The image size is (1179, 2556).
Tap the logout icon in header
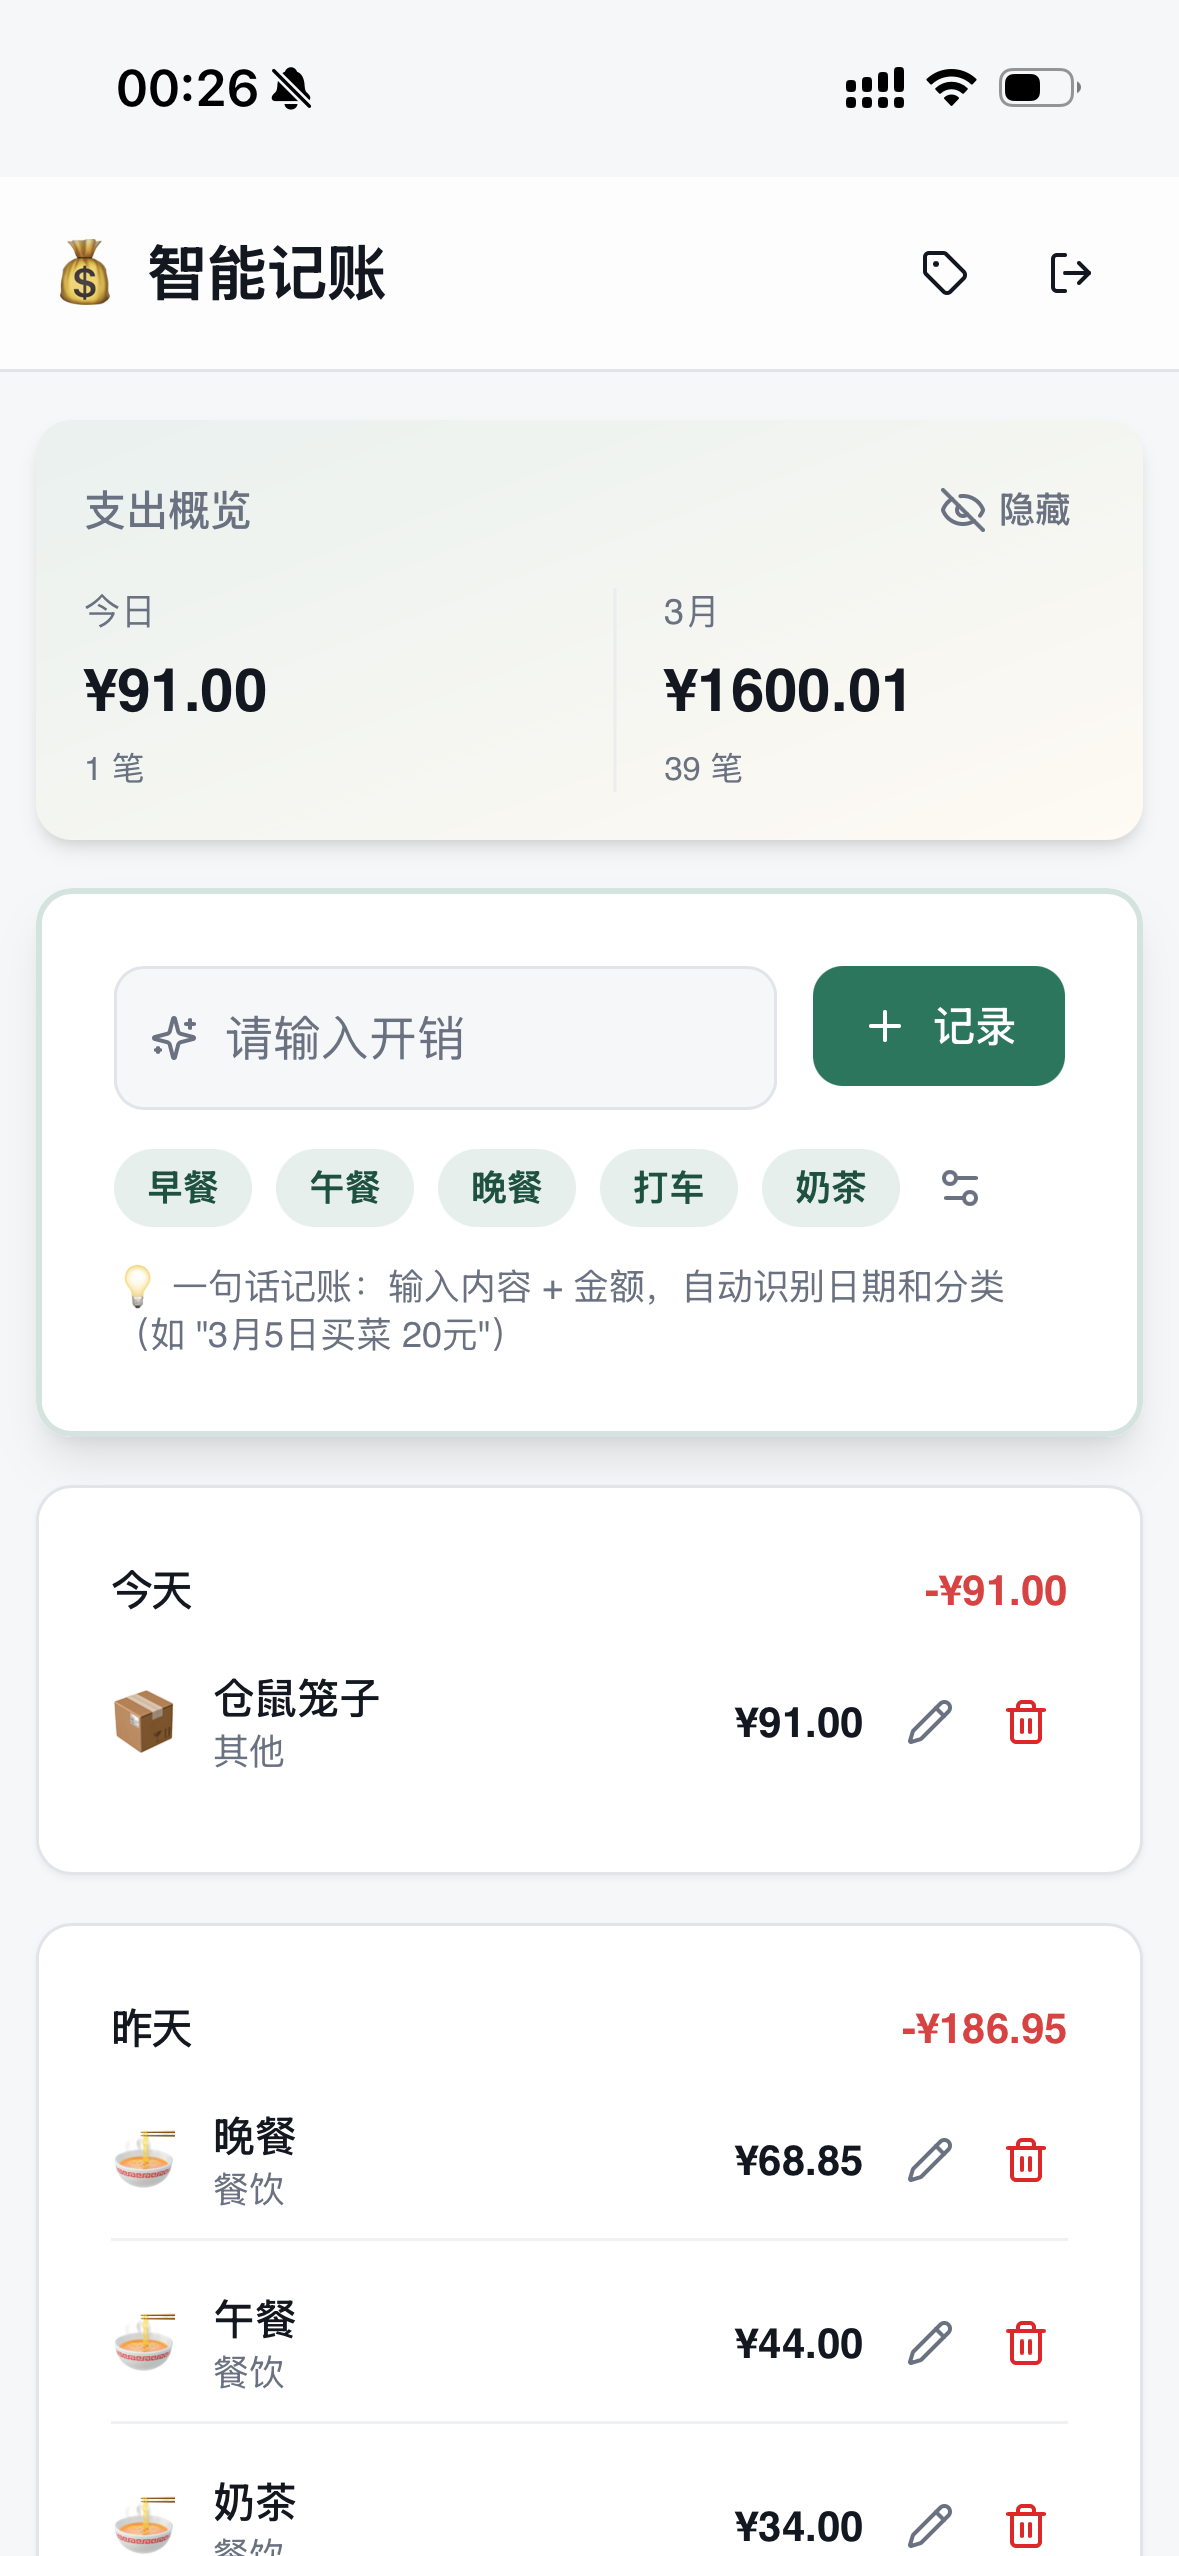pyautogui.click(x=1070, y=273)
